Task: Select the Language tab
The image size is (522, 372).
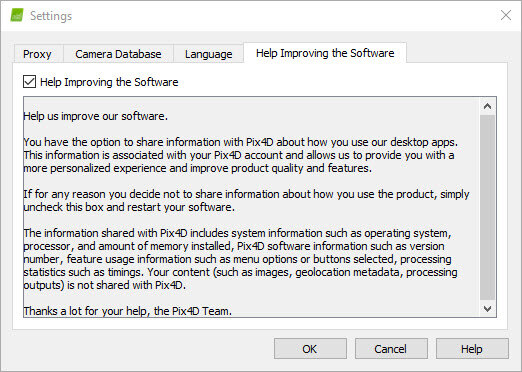Action: [208, 54]
